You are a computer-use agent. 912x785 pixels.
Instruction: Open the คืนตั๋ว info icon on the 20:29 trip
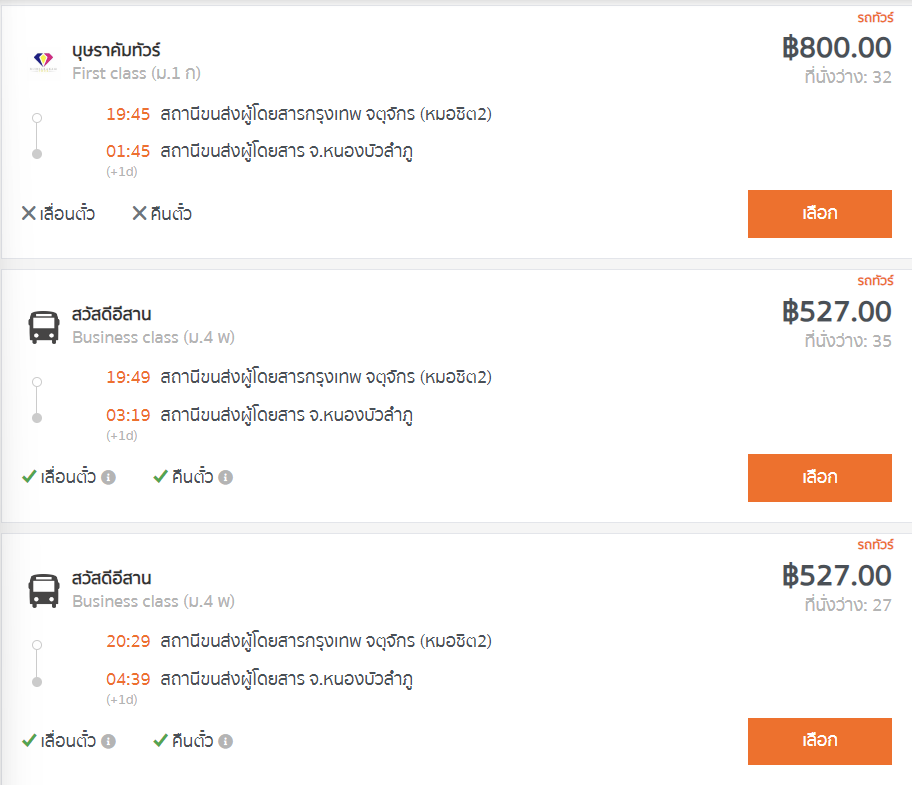tap(226, 741)
